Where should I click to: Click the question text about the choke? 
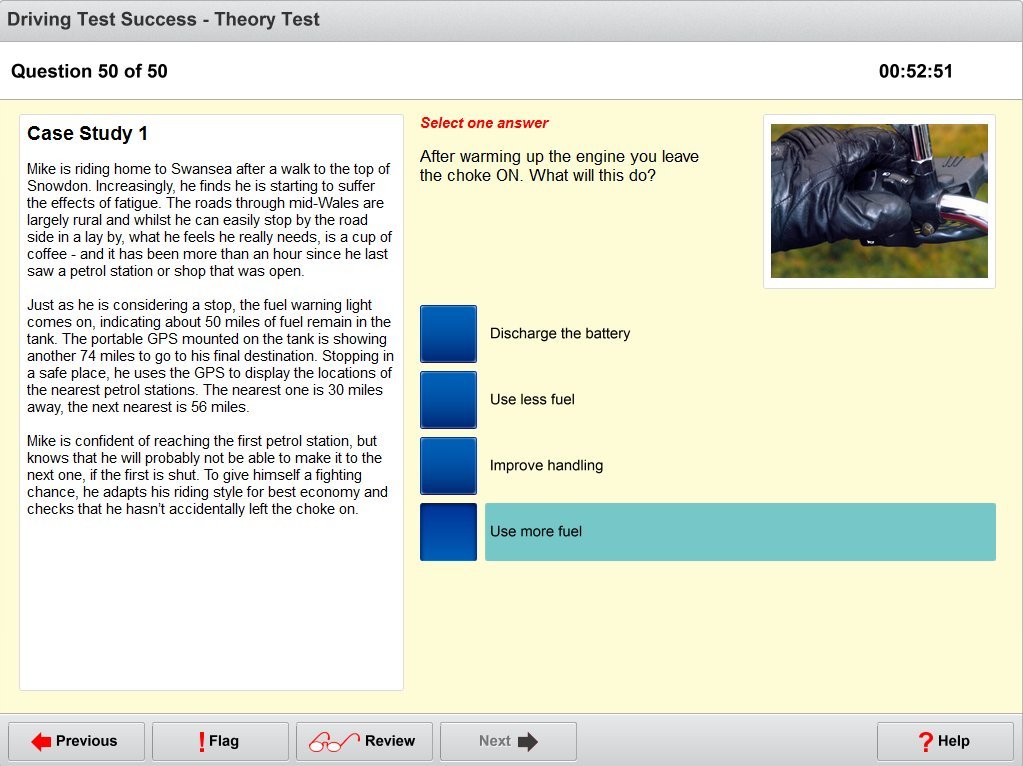coord(559,166)
